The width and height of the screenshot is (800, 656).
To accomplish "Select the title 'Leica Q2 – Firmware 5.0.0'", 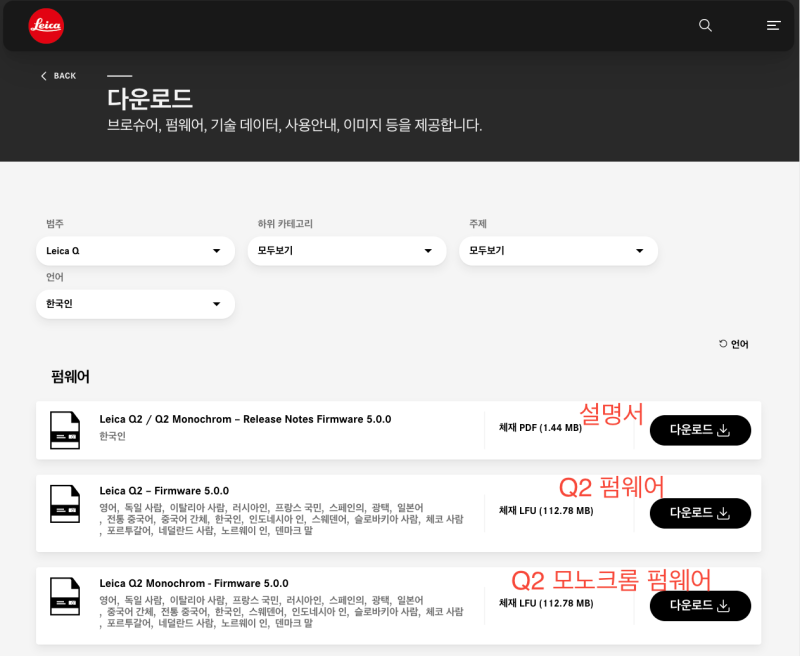I will point(164,491).
